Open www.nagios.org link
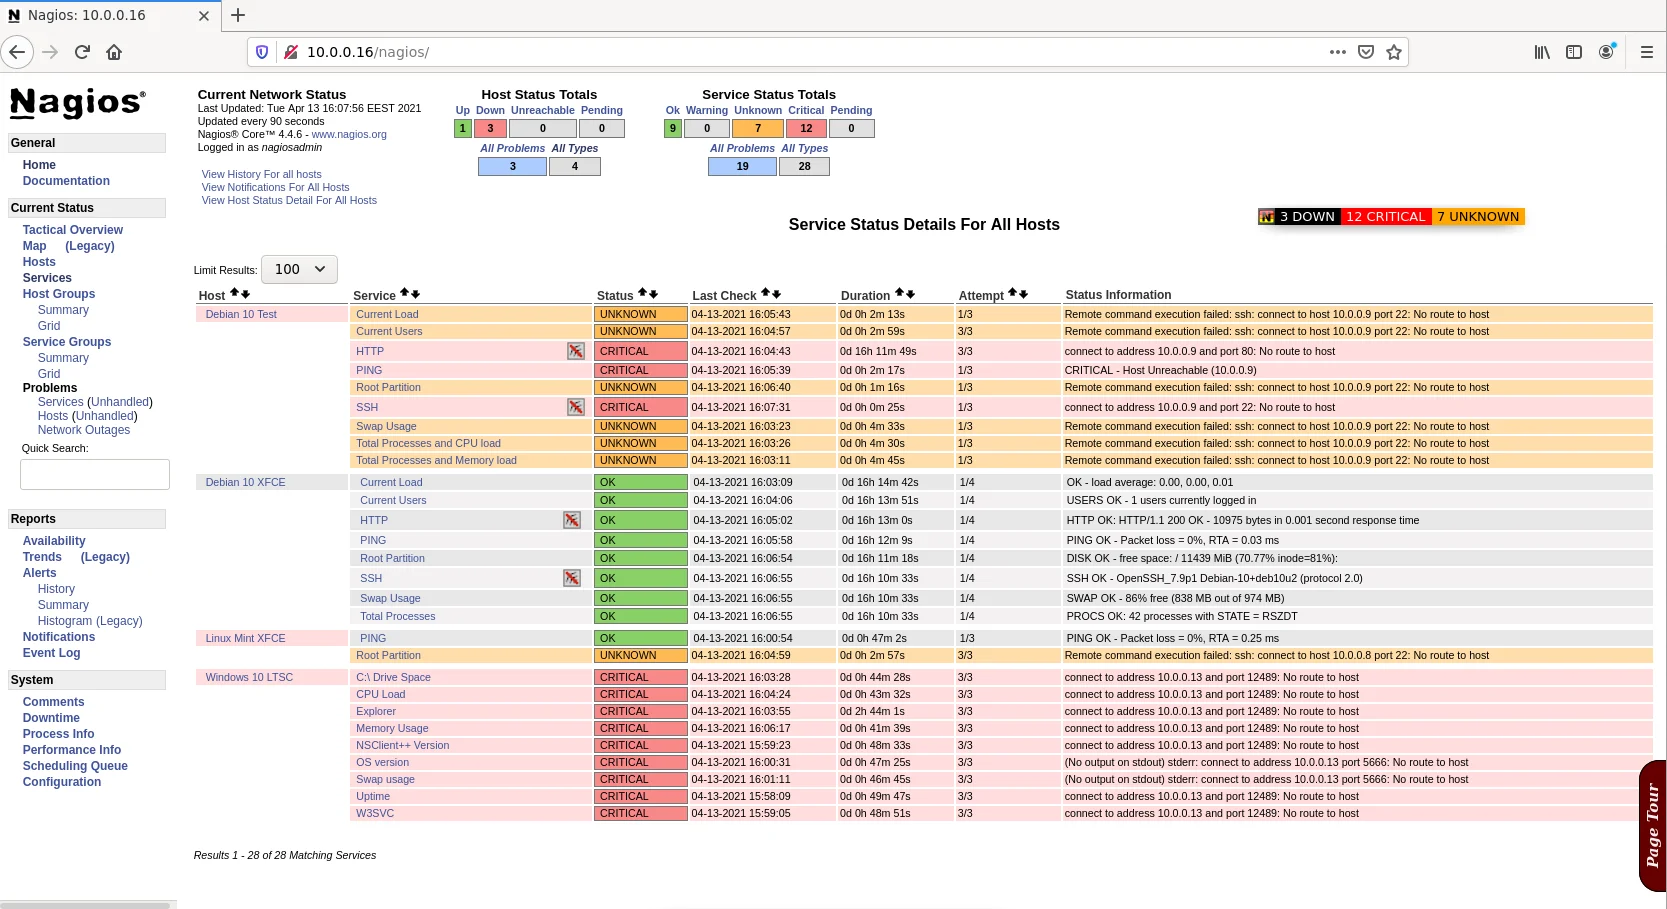The image size is (1667, 909). point(349,134)
